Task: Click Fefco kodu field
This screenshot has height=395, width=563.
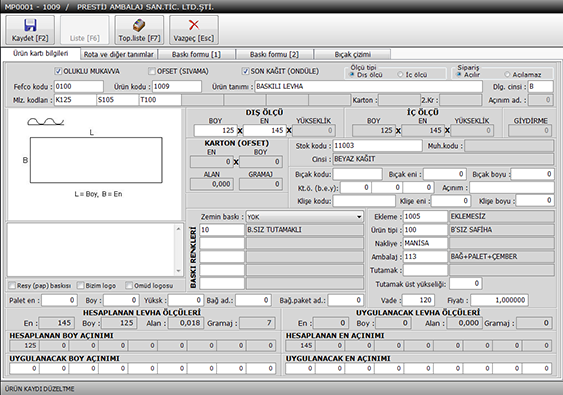Action: (79, 87)
